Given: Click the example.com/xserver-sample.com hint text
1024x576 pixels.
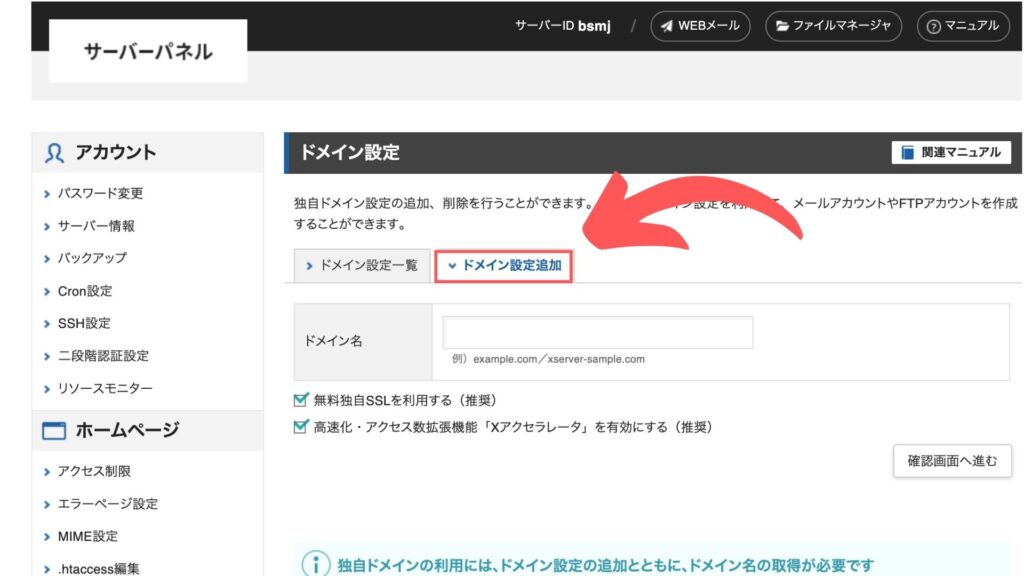Looking at the screenshot, I should (549, 359).
